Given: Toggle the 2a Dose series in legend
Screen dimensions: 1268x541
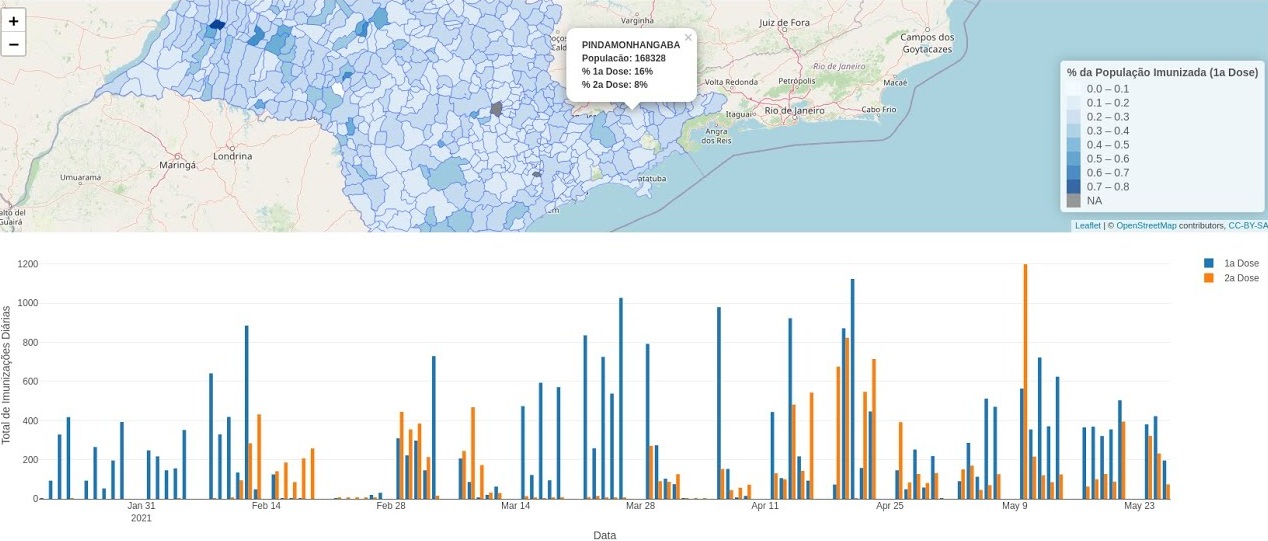Looking at the screenshot, I should pyautogui.click(x=1231, y=278).
